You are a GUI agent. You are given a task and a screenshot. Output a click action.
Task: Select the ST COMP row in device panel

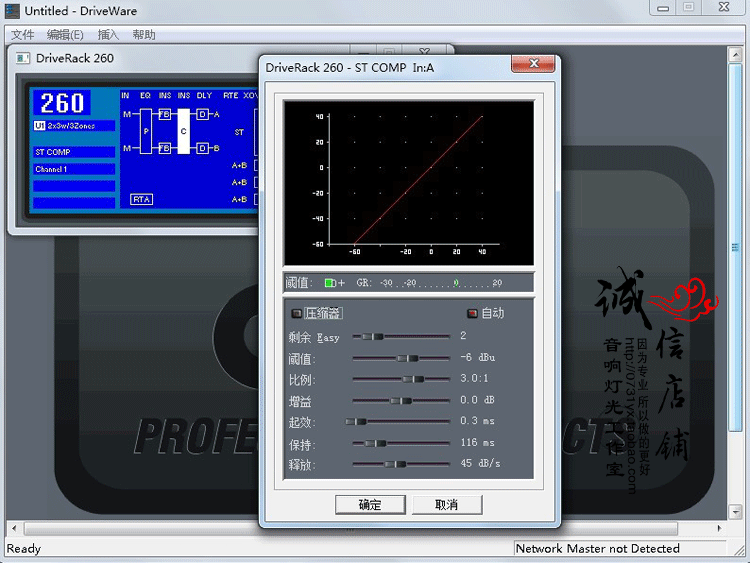(74, 152)
